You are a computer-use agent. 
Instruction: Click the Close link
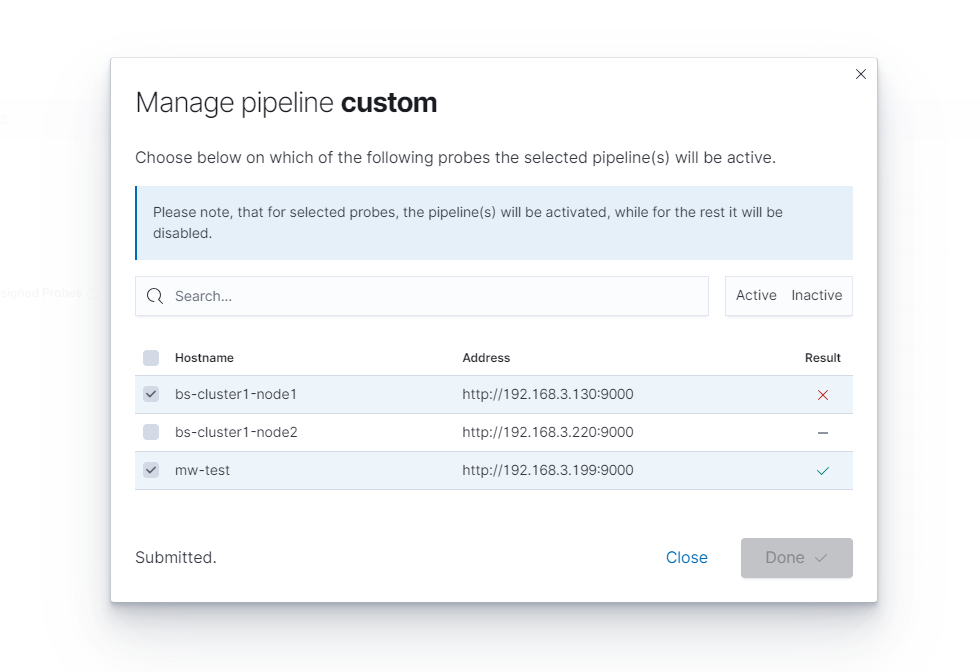pyautogui.click(x=687, y=558)
